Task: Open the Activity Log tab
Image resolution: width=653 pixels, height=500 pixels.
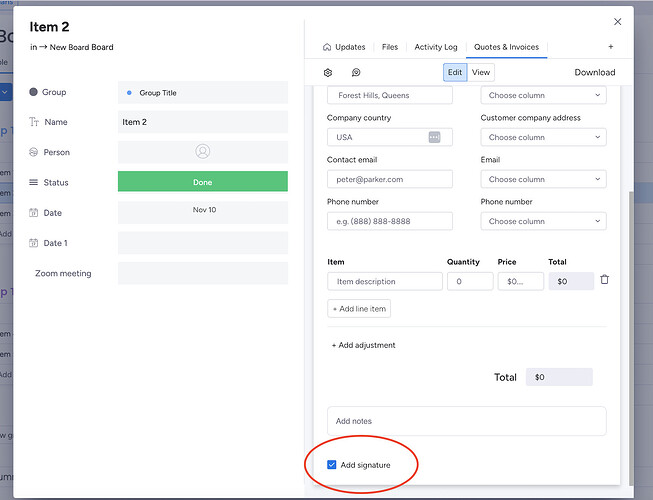Action: 436,47
